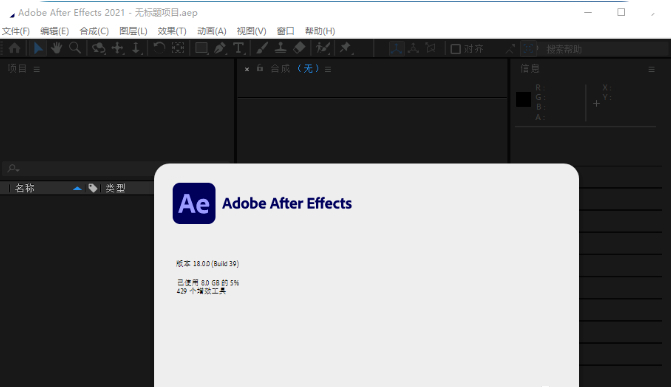Click the 版本 18.0.0 (Build 39) text

[207, 264]
